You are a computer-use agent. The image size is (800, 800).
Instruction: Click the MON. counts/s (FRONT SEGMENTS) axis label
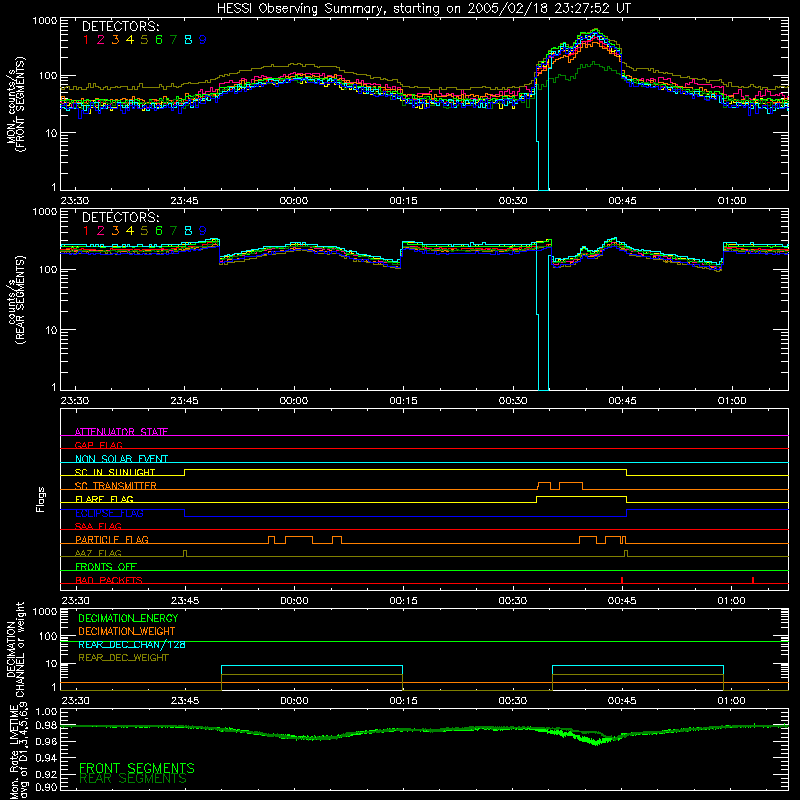[15, 104]
